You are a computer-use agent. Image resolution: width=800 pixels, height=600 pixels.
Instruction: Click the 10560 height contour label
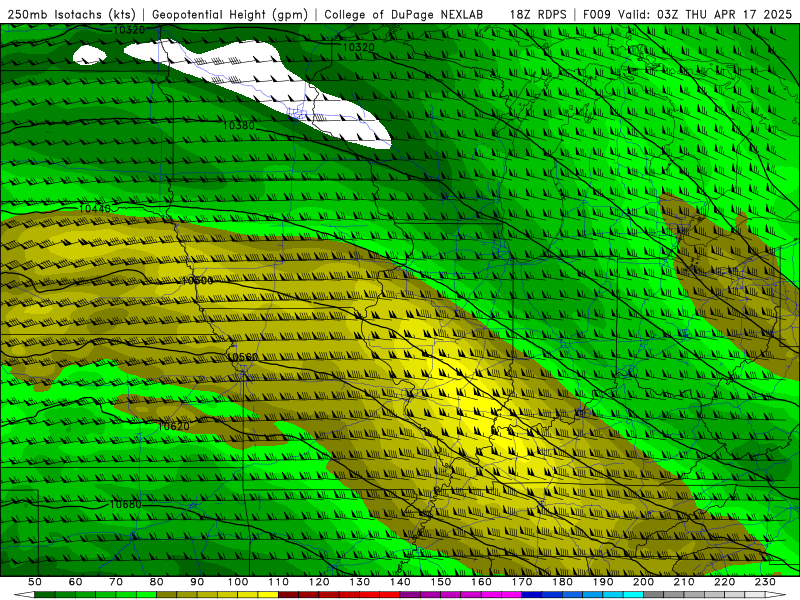[242, 357]
